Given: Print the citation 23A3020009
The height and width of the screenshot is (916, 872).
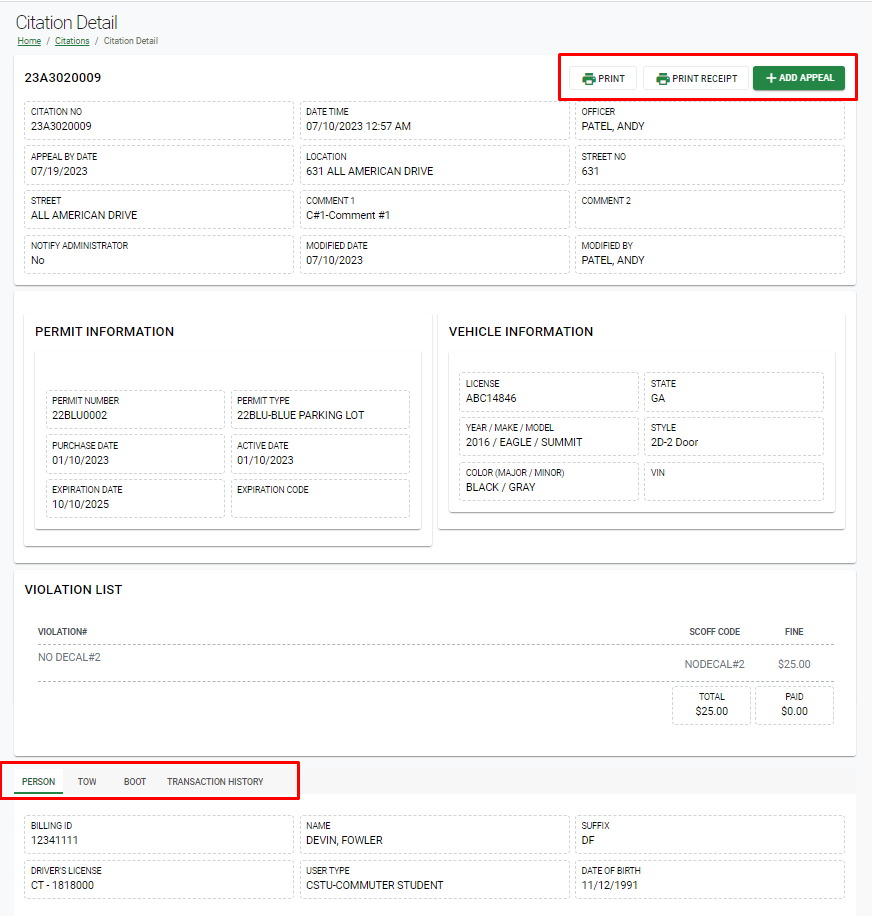Looking at the screenshot, I should click(604, 77).
